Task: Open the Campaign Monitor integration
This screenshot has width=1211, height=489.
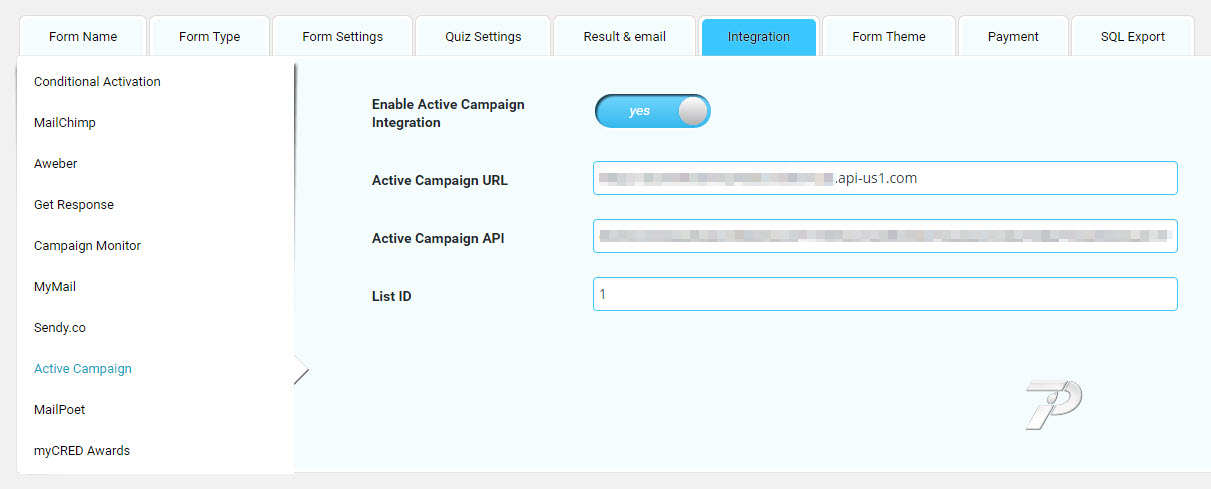Action: pyautogui.click(x=87, y=246)
